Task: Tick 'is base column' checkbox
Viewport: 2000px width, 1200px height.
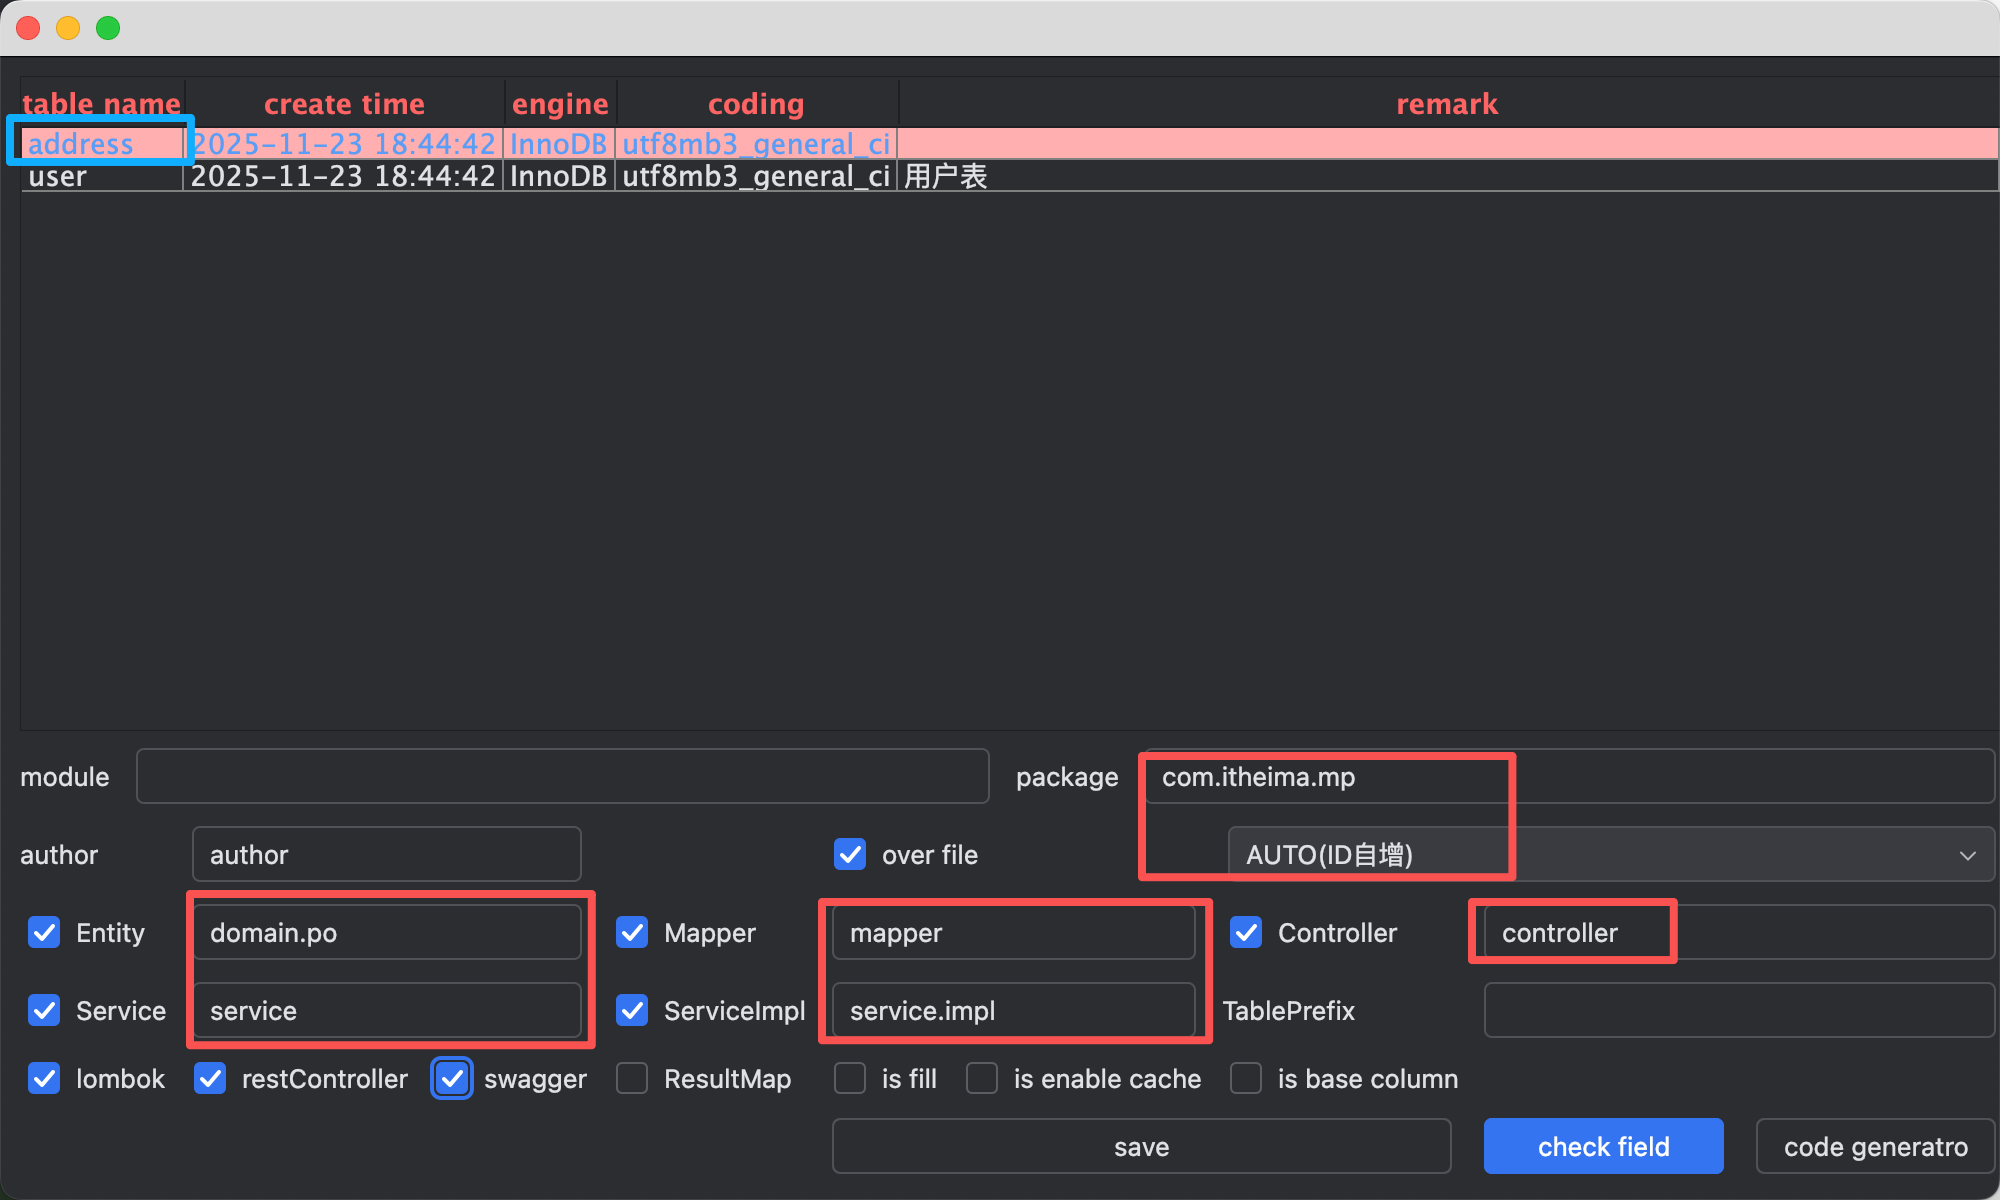Action: (1246, 1078)
